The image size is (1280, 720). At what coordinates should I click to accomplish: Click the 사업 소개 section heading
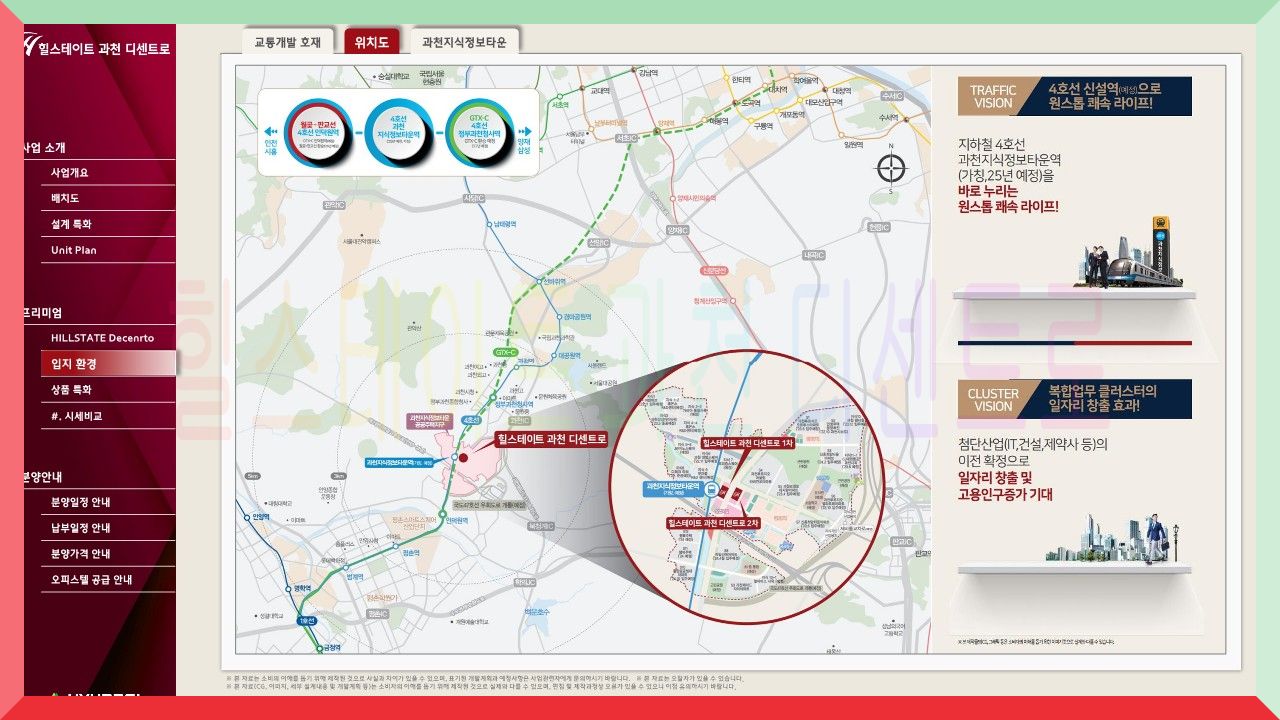pyautogui.click(x=45, y=148)
